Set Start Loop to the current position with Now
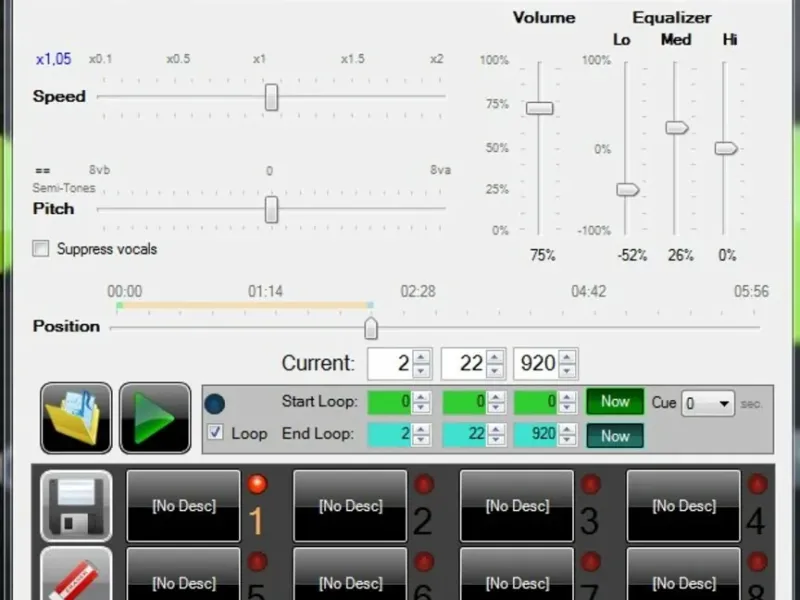The width and height of the screenshot is (800, 600). [615, 402]
